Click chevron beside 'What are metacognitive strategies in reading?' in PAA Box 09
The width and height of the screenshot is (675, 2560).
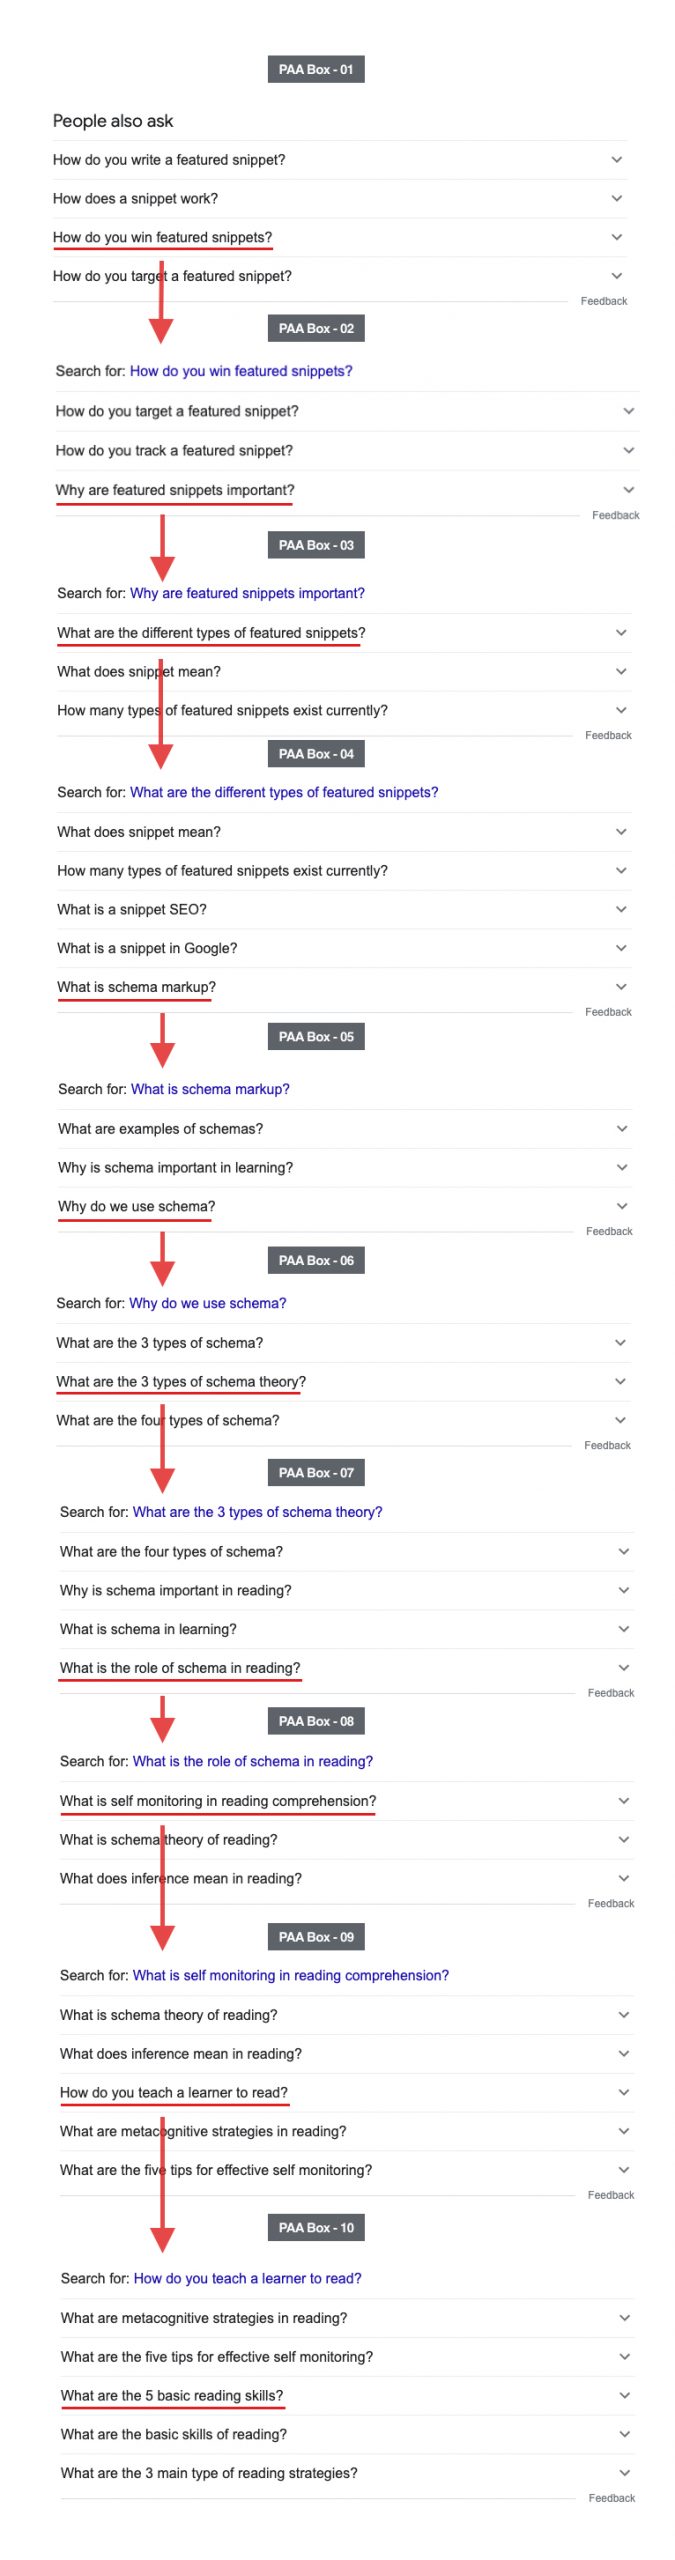point(624,2131)
